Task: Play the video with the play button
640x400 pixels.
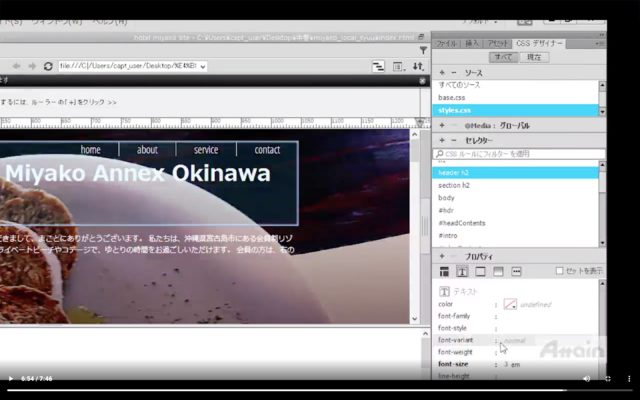Action: click(11, 379)
